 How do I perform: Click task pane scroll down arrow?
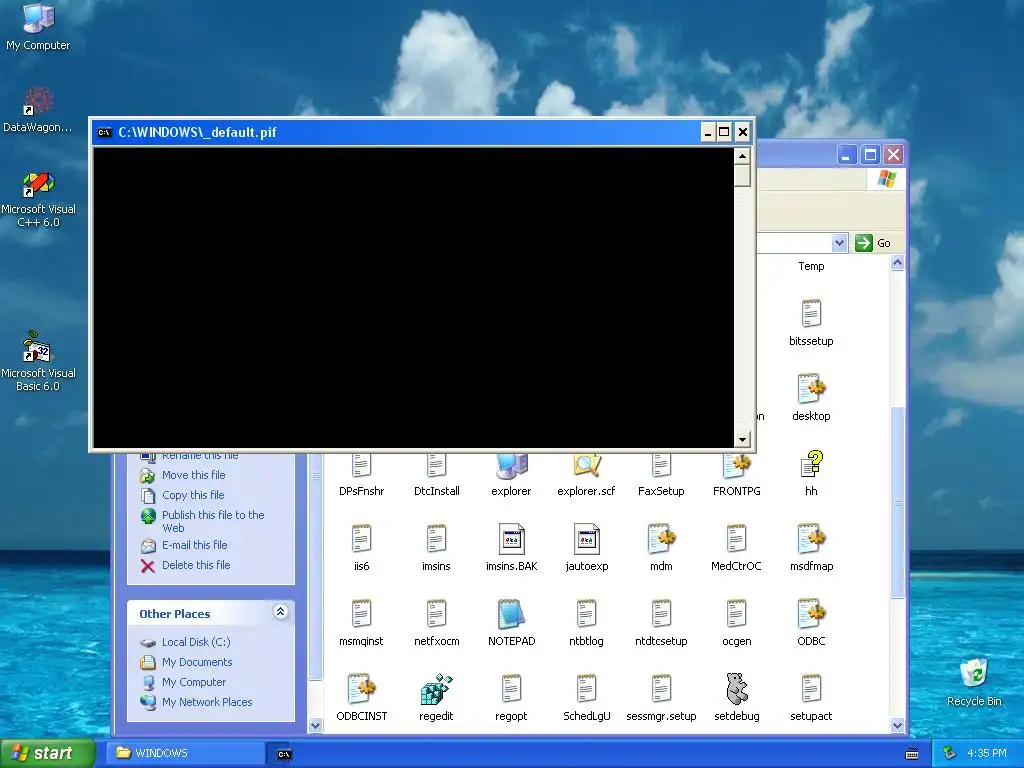(x=315, y=725)
